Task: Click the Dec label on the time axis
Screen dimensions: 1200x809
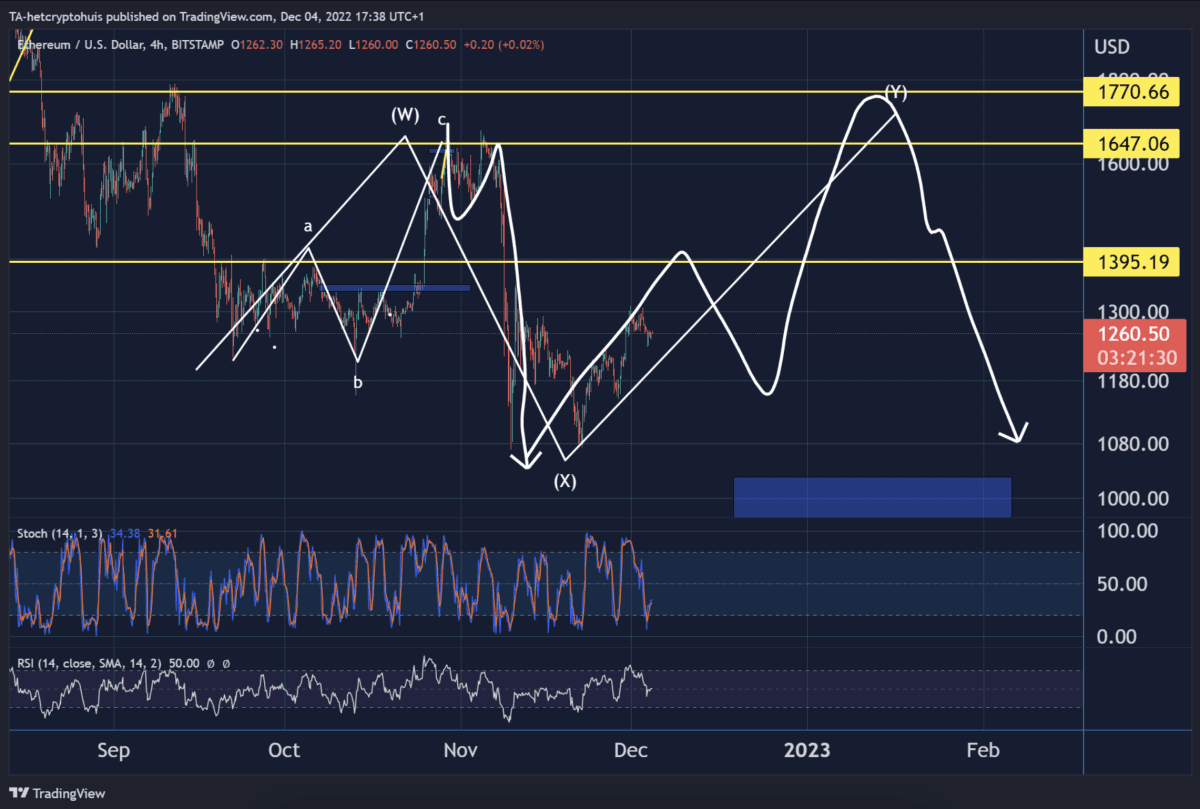Action: (631, 750)
